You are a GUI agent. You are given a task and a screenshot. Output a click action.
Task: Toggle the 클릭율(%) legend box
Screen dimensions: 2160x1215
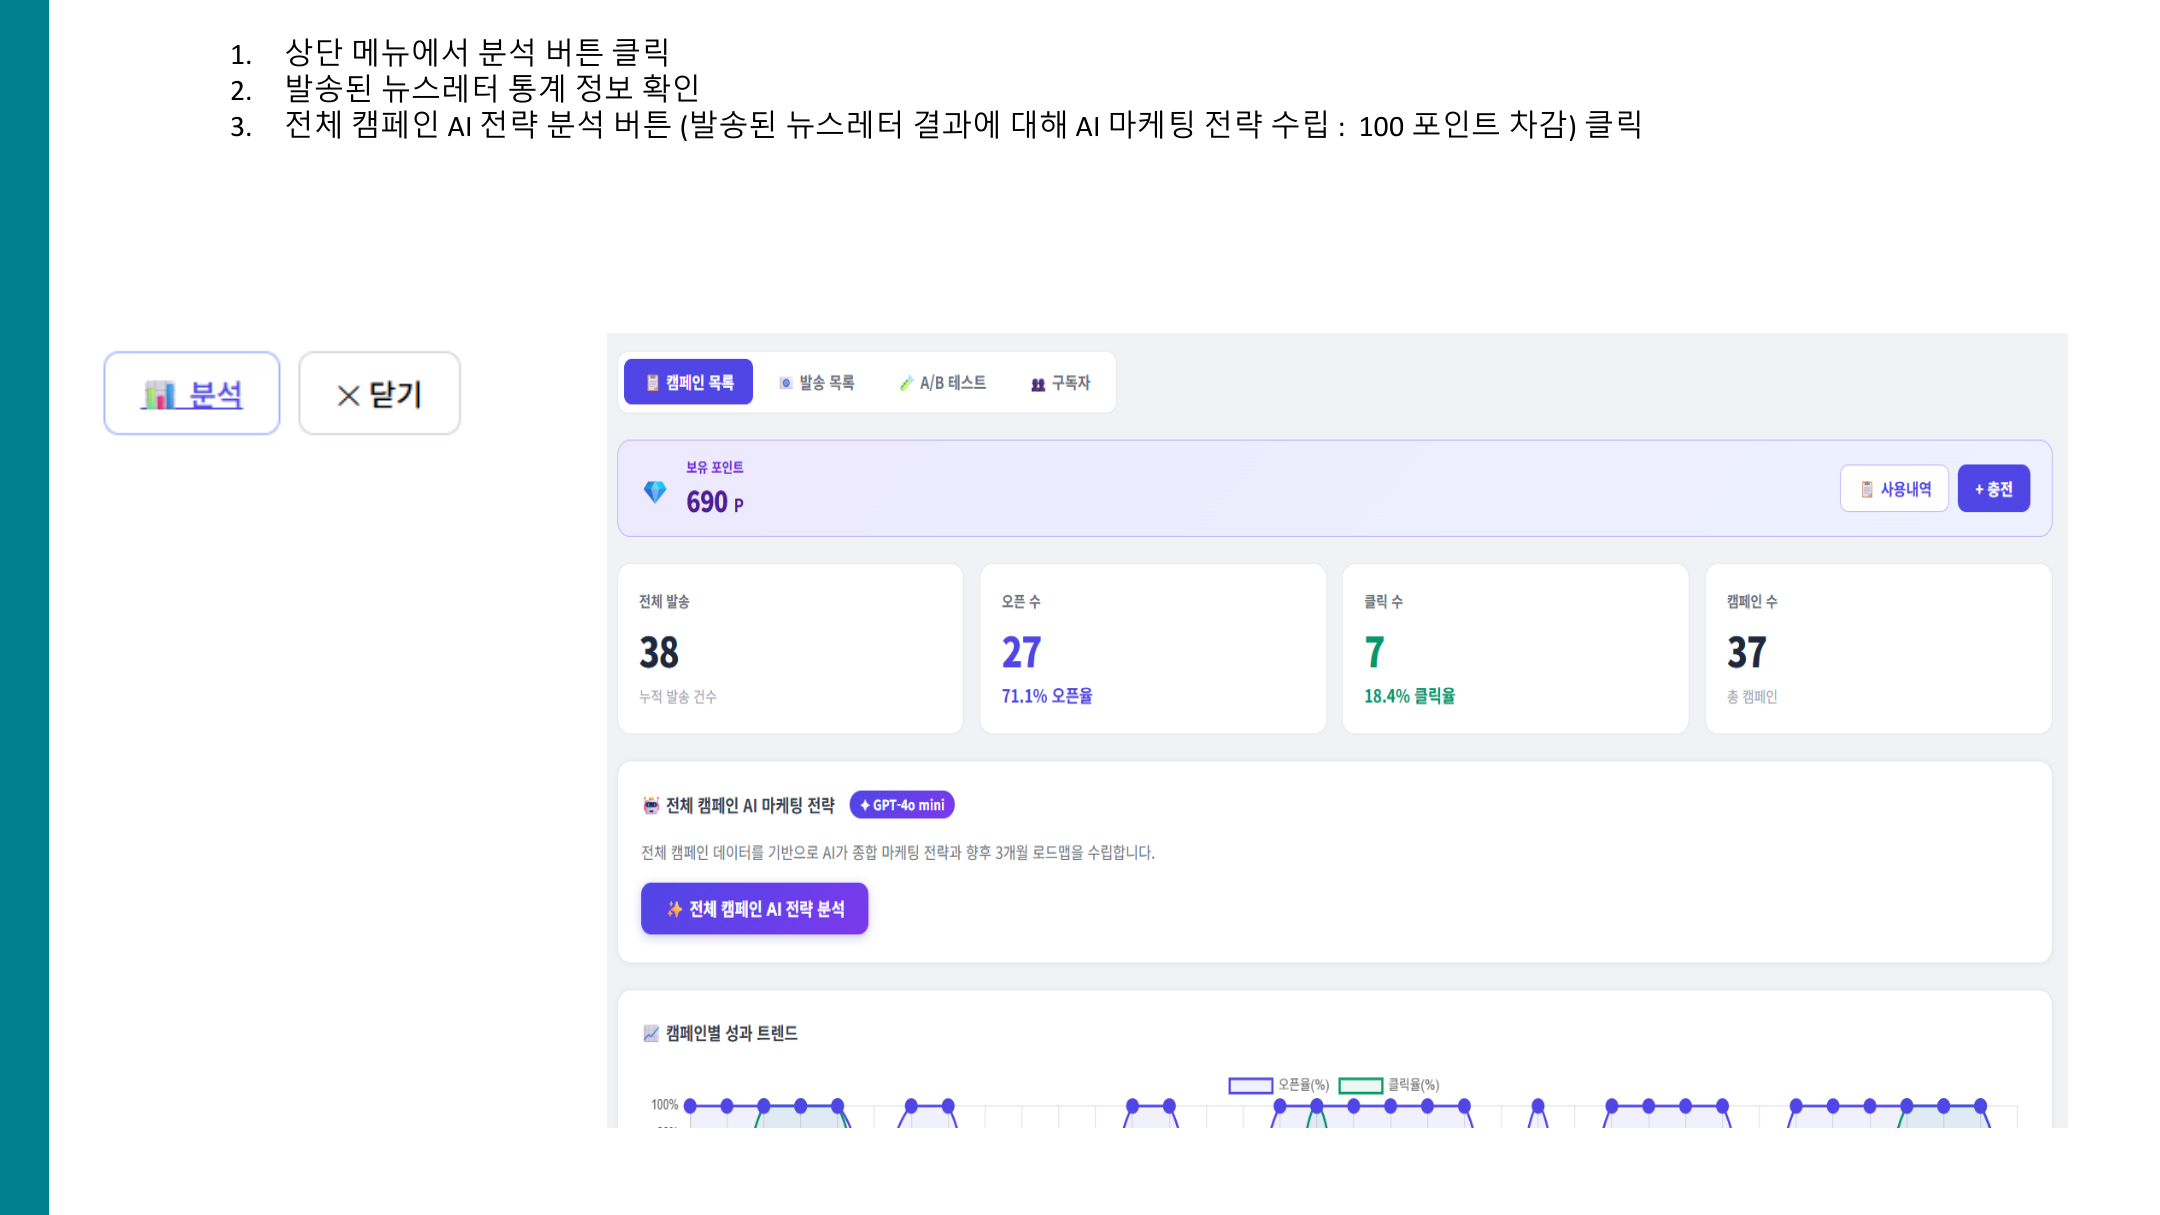click(1360, 1085)
